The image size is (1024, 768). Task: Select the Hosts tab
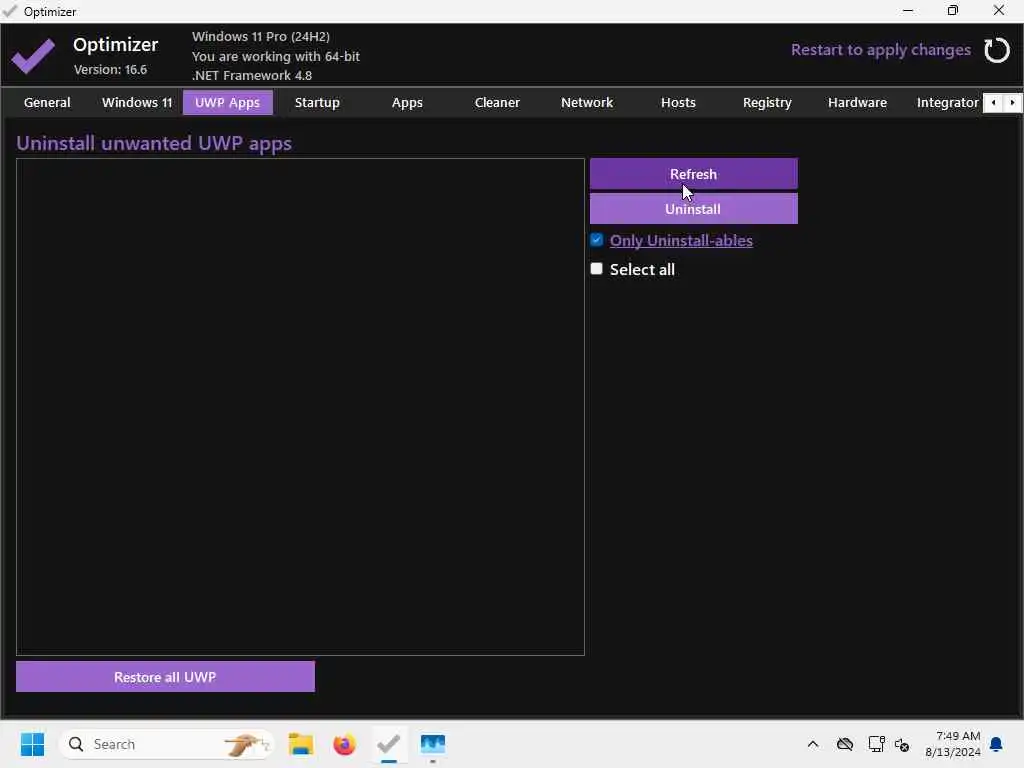678,103
